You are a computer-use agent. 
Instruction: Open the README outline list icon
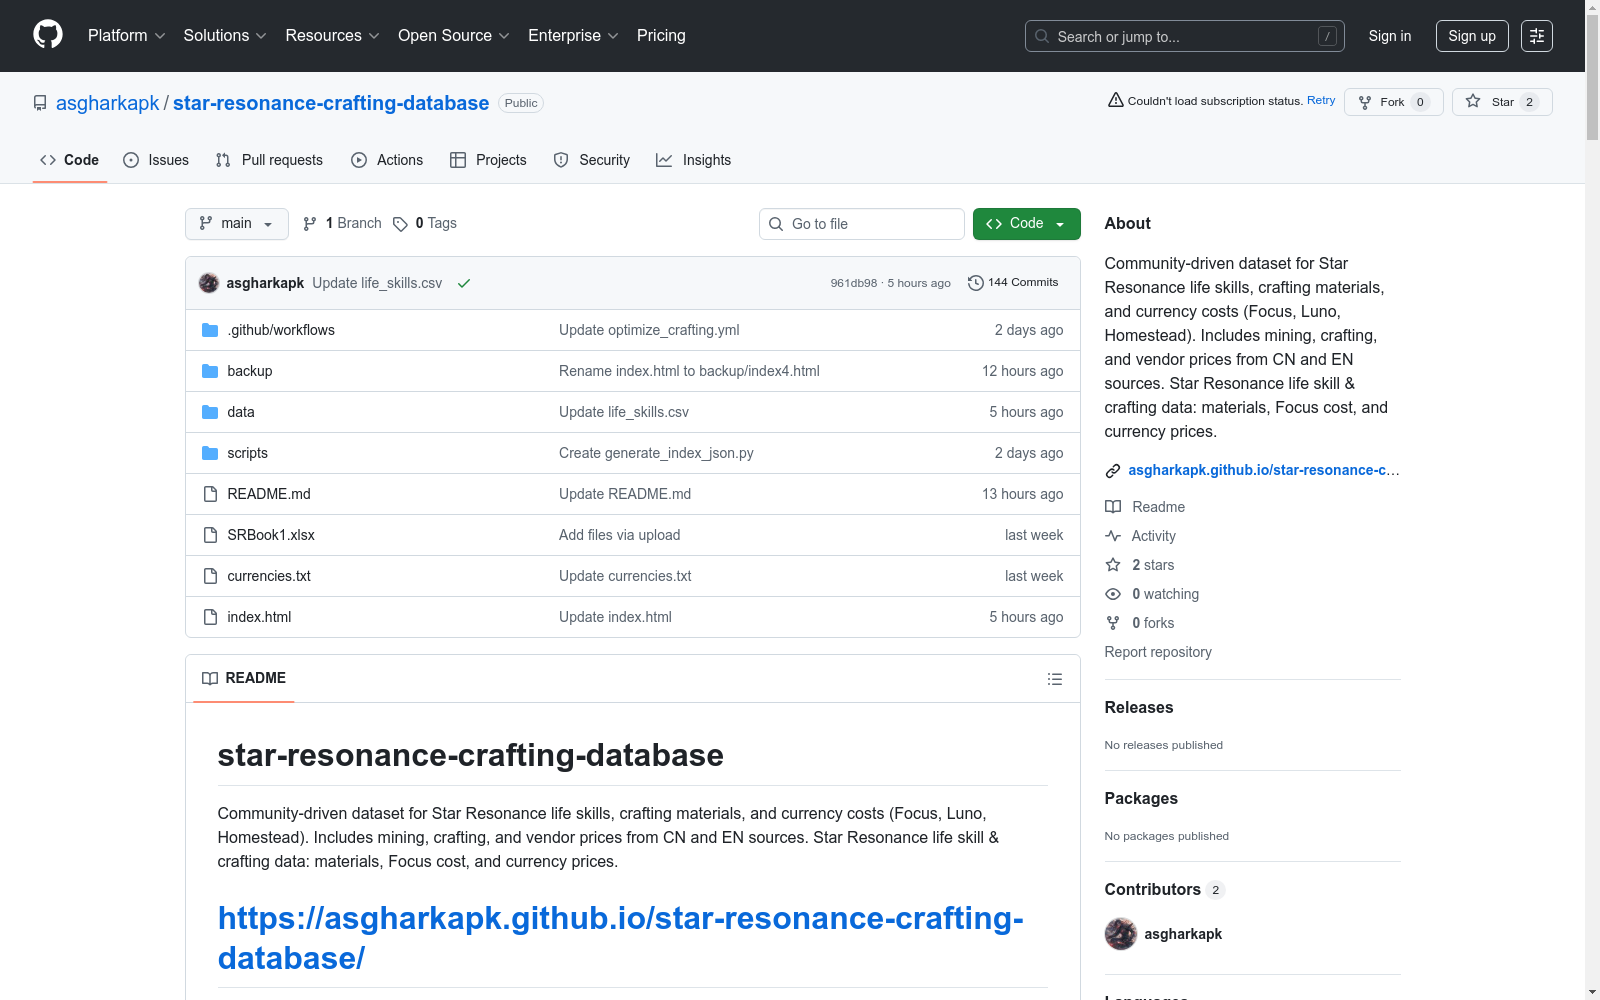point(1055,679)
